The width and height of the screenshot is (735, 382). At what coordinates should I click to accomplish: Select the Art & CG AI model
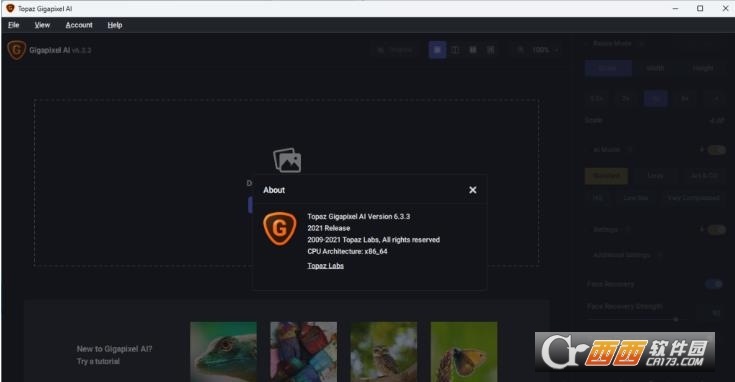pyautogui.click(x=704, y=176)
